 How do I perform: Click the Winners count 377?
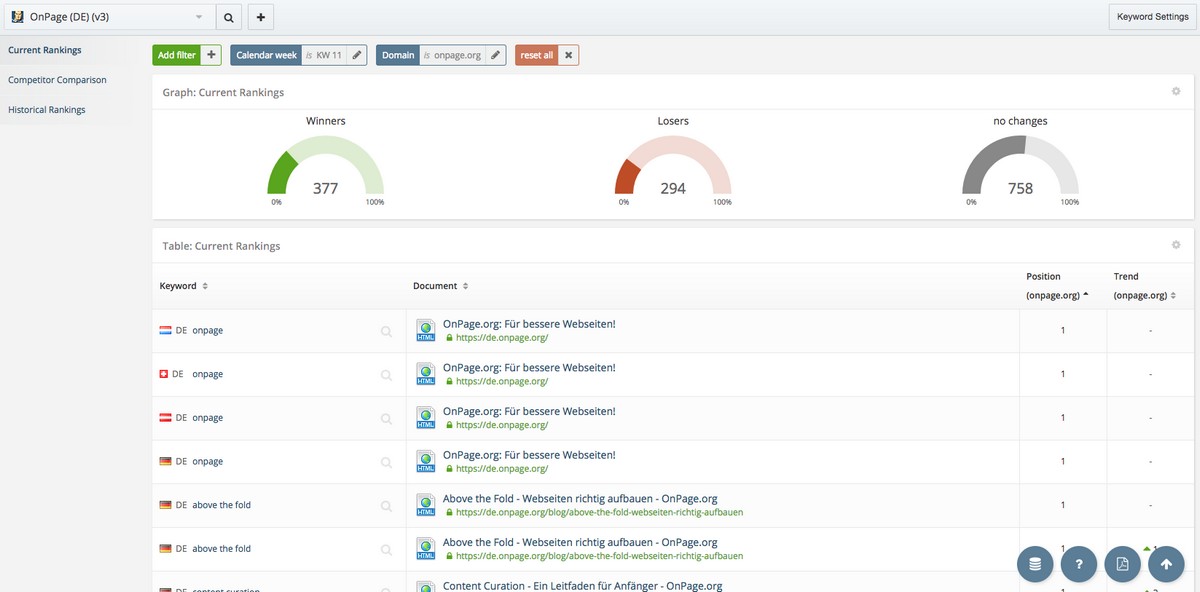pyautogui.click(x=326, y=188)
